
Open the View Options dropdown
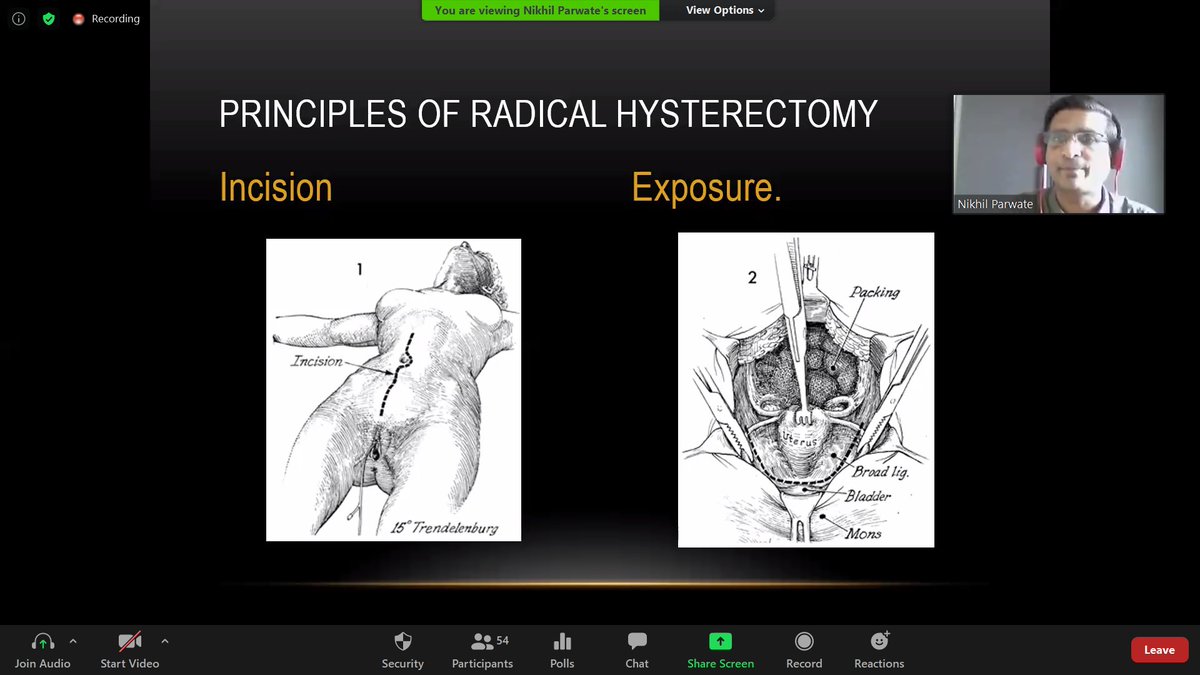coord(725,10)
